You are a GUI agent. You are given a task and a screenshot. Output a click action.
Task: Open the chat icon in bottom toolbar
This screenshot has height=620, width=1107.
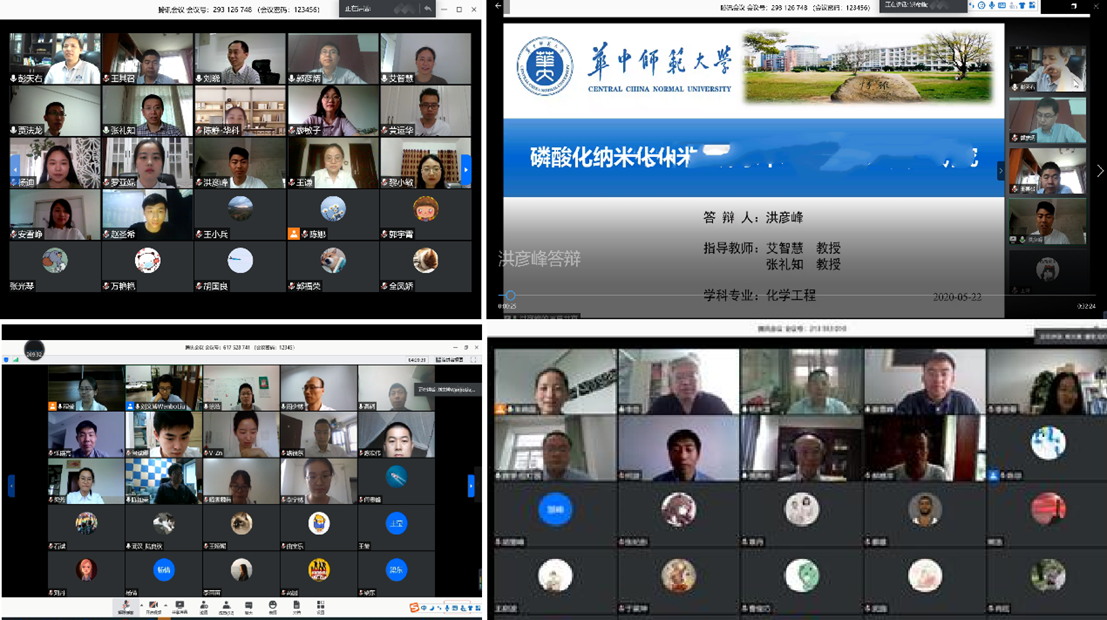(250, 606)
